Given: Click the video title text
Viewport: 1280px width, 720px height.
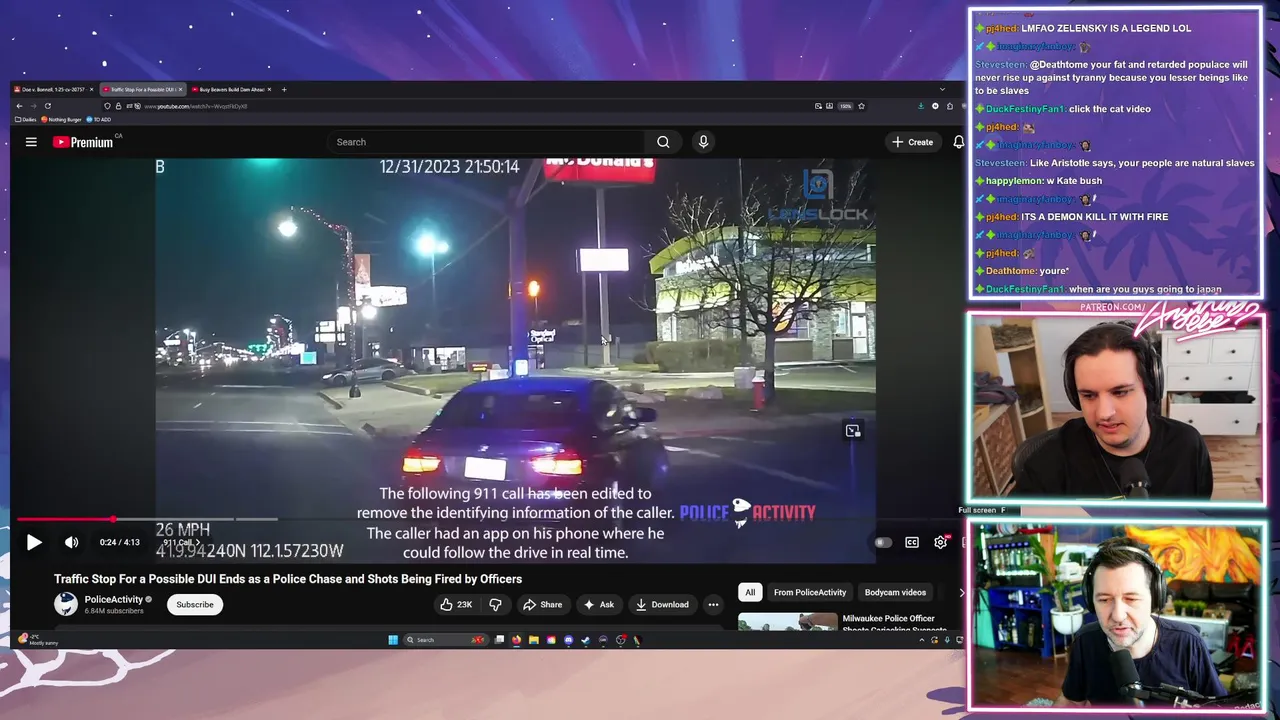Looking at the screenshot, I should click(x=288, y=579).
